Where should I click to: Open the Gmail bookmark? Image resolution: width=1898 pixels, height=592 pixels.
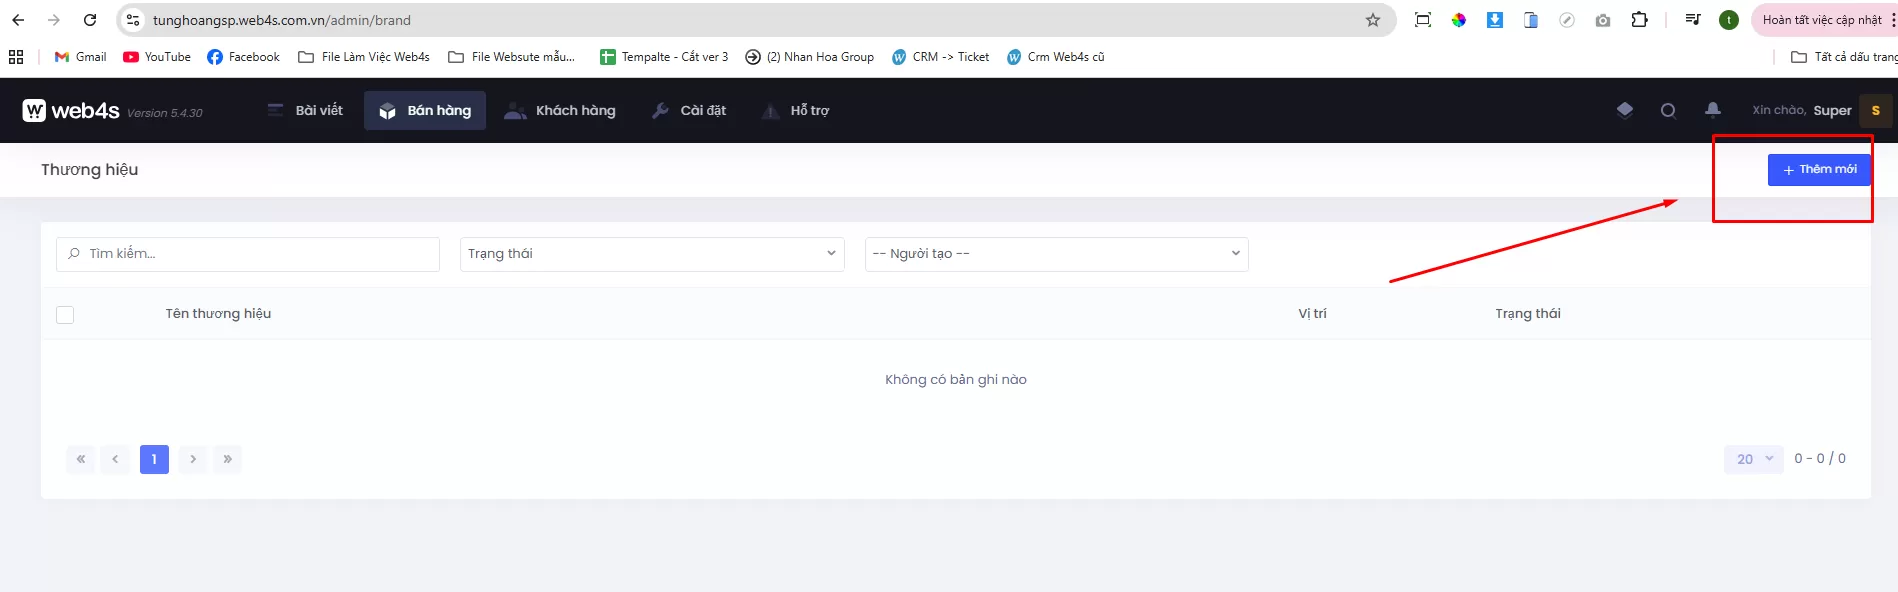80,57
